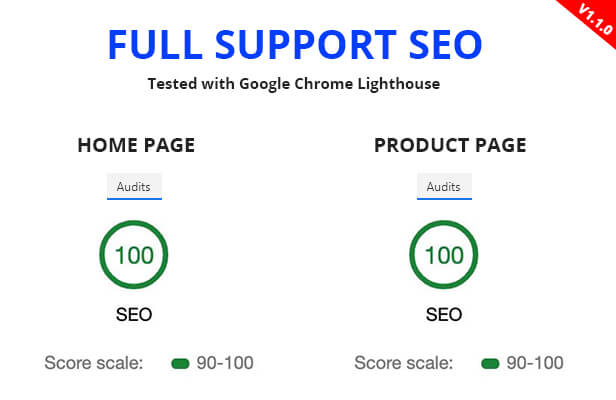The height and width of the screenshot is (400, 616).
Task: Click the 90-100 range text on Product side
Action: pyautogui.click(x=535, y=363)
